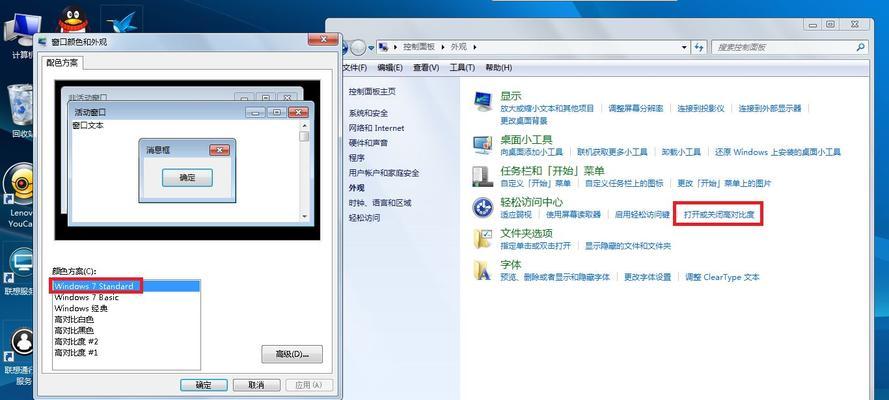Open the 帮助(H) menu

499,67
